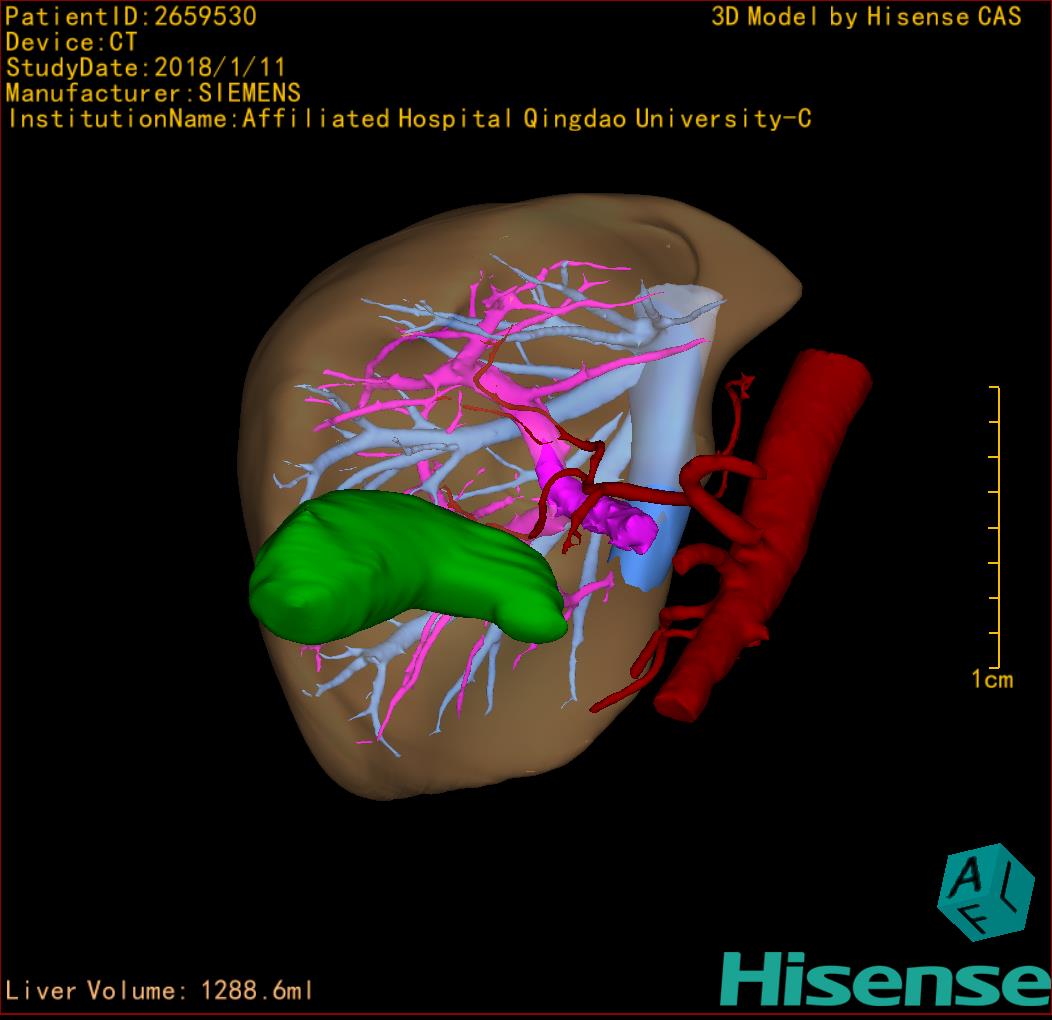1052x1020 pixels.
Task: Click the Manufacturer:SIEMENS text
Action: tap(153, 93)
